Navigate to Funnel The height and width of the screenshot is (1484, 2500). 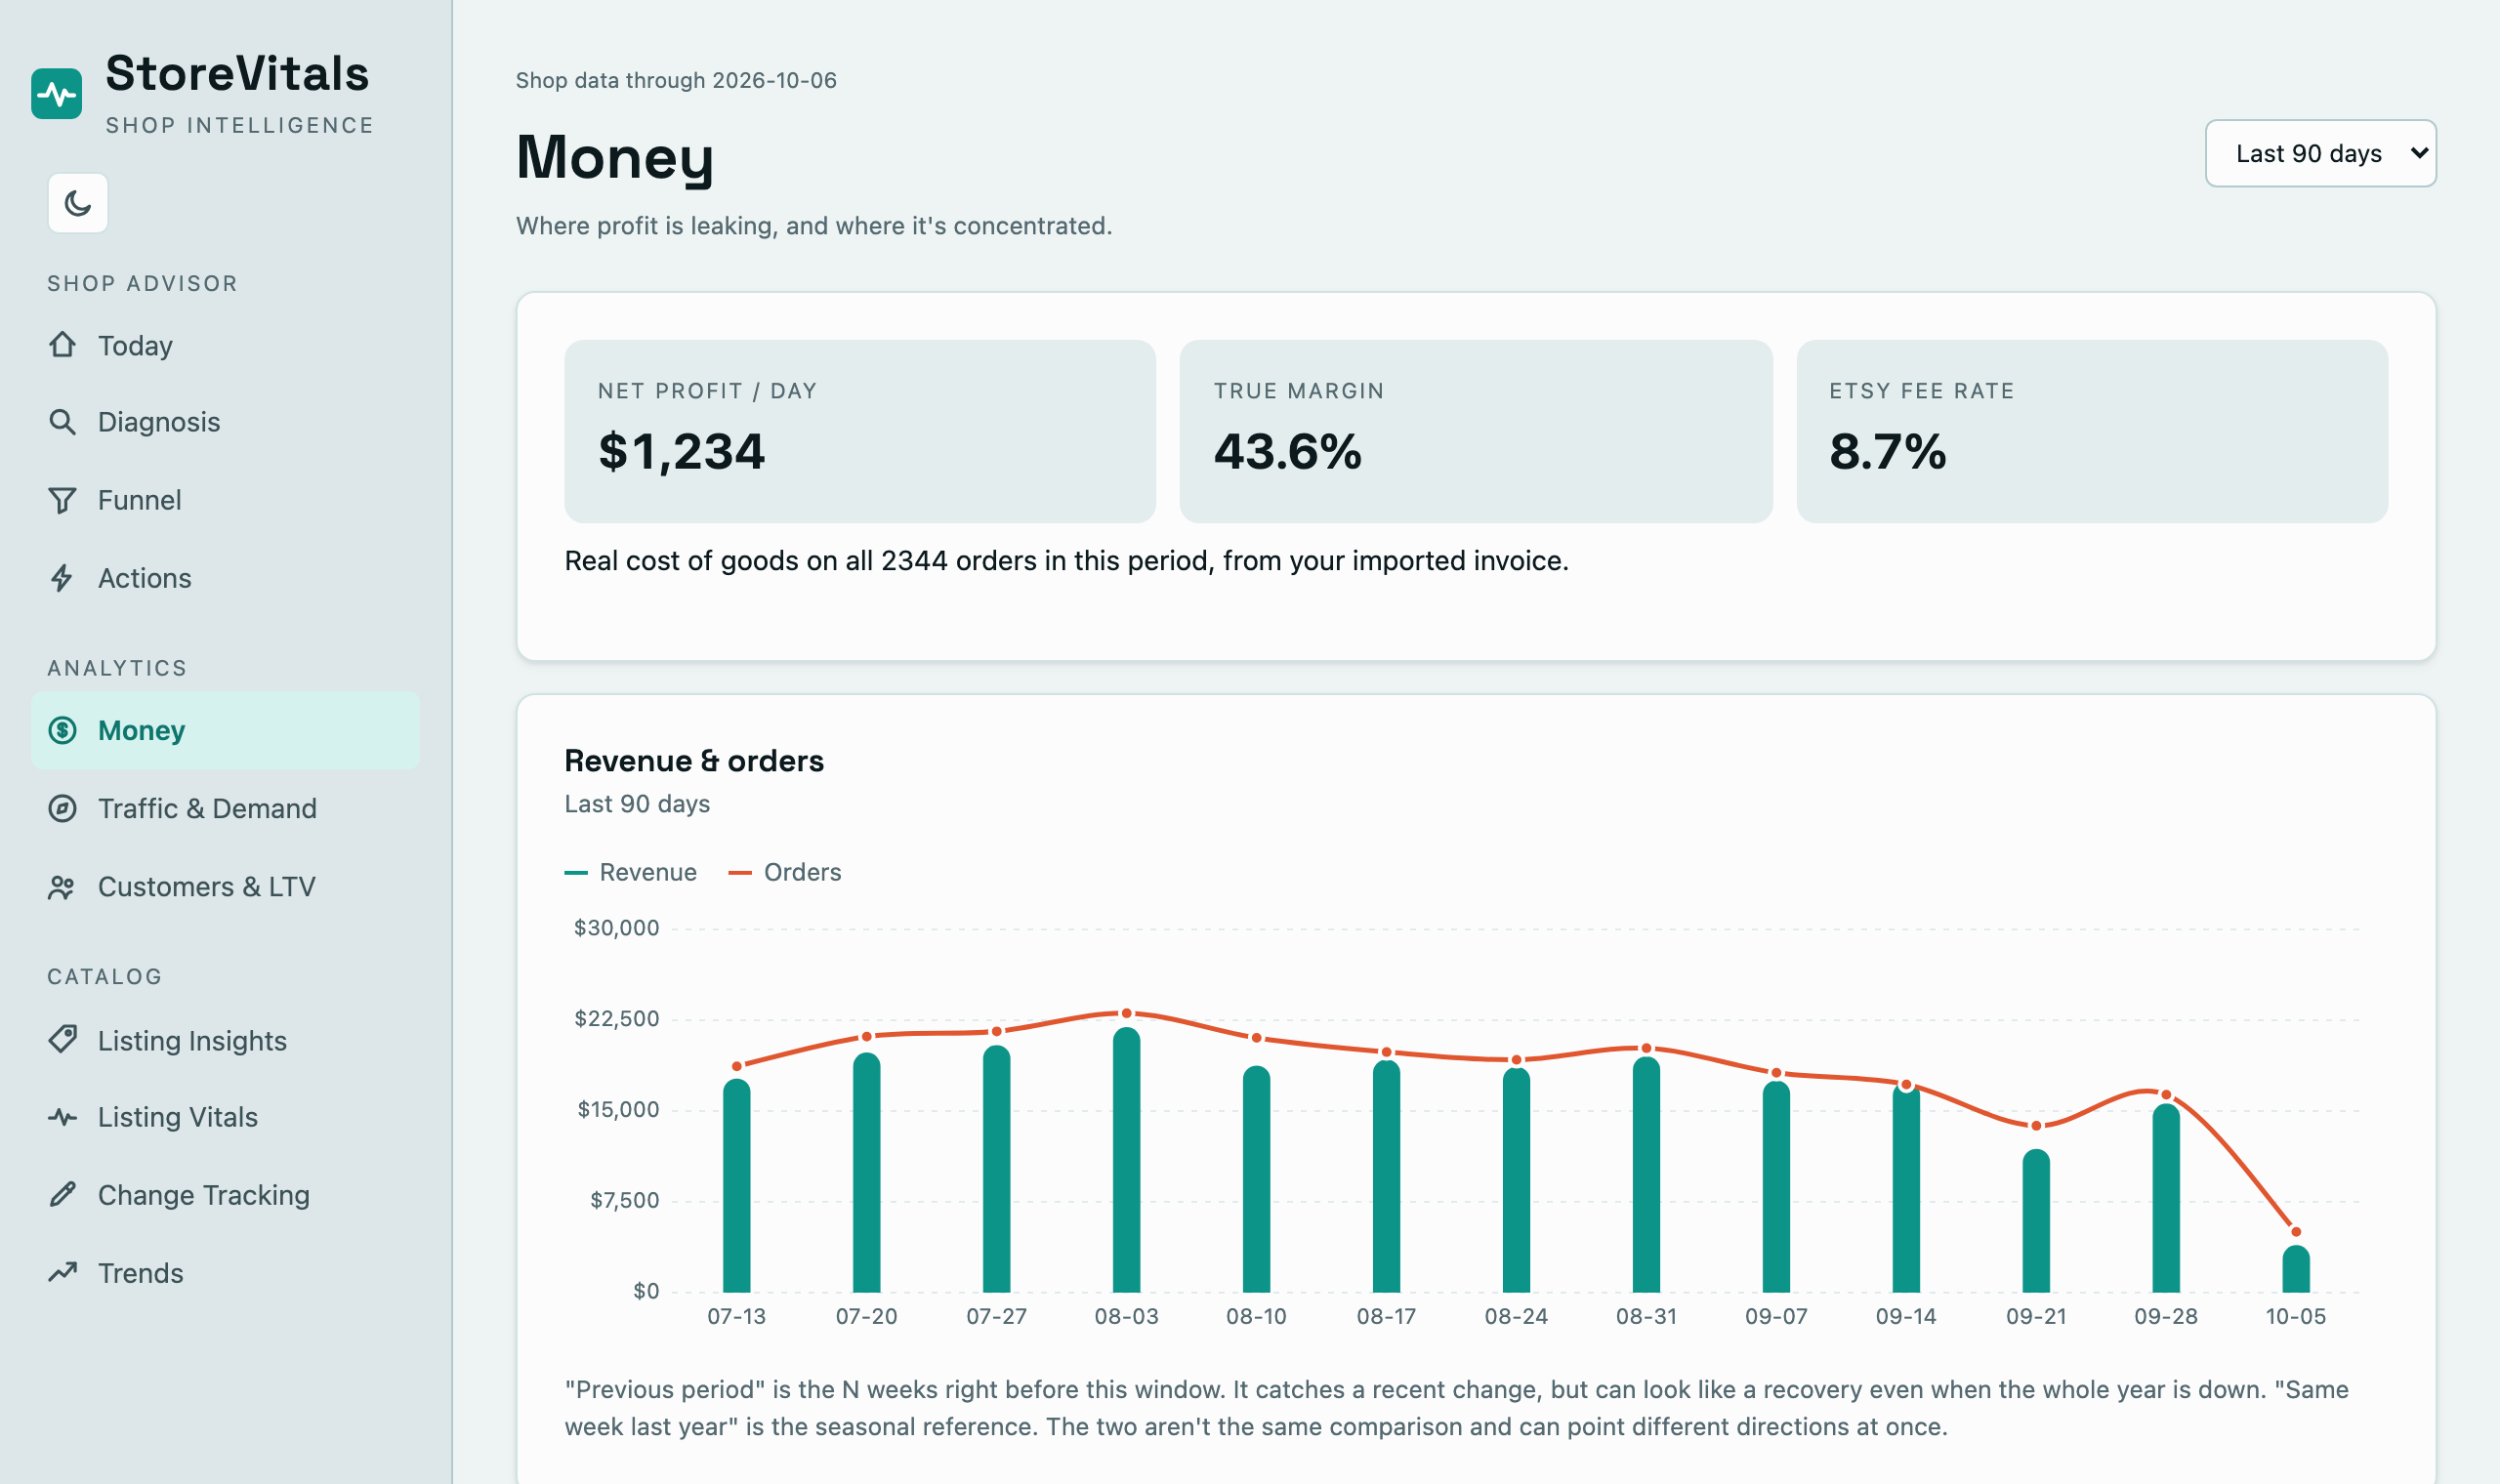225,500
